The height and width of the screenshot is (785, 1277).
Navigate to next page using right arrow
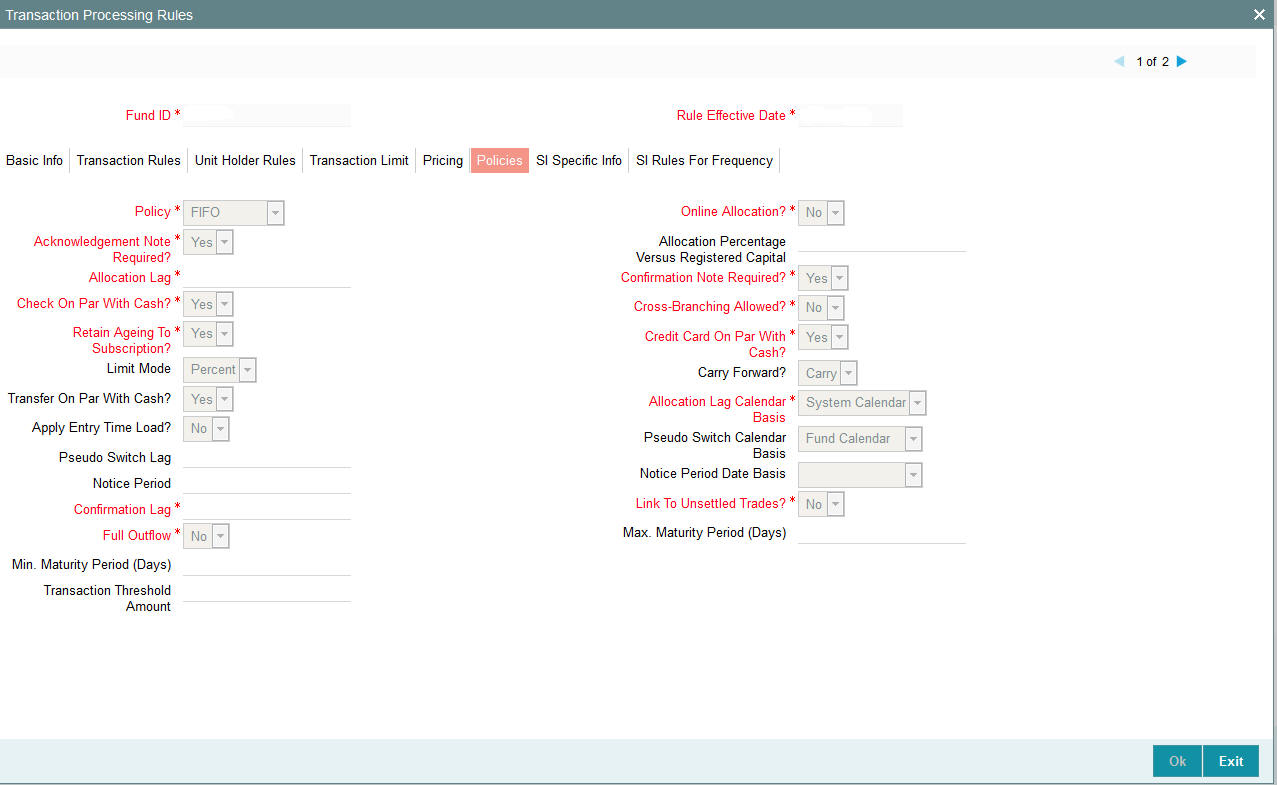(1181, 61)
